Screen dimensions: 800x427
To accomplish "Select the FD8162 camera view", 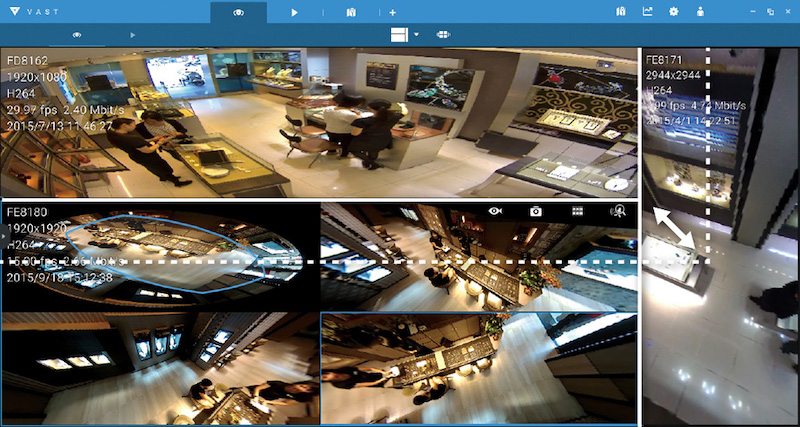I will [x=318, y=120].
